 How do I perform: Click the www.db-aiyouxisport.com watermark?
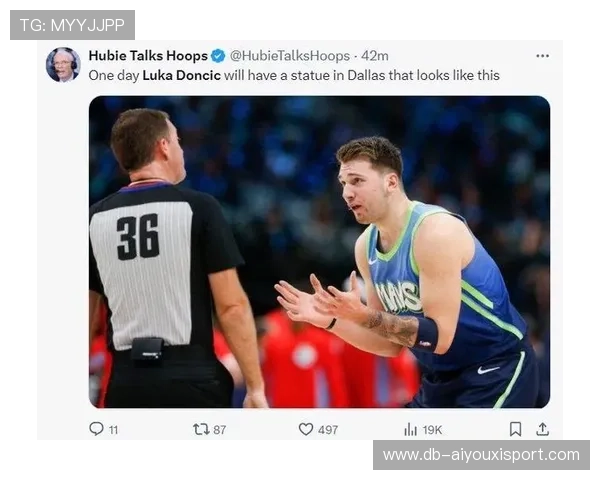481,455
